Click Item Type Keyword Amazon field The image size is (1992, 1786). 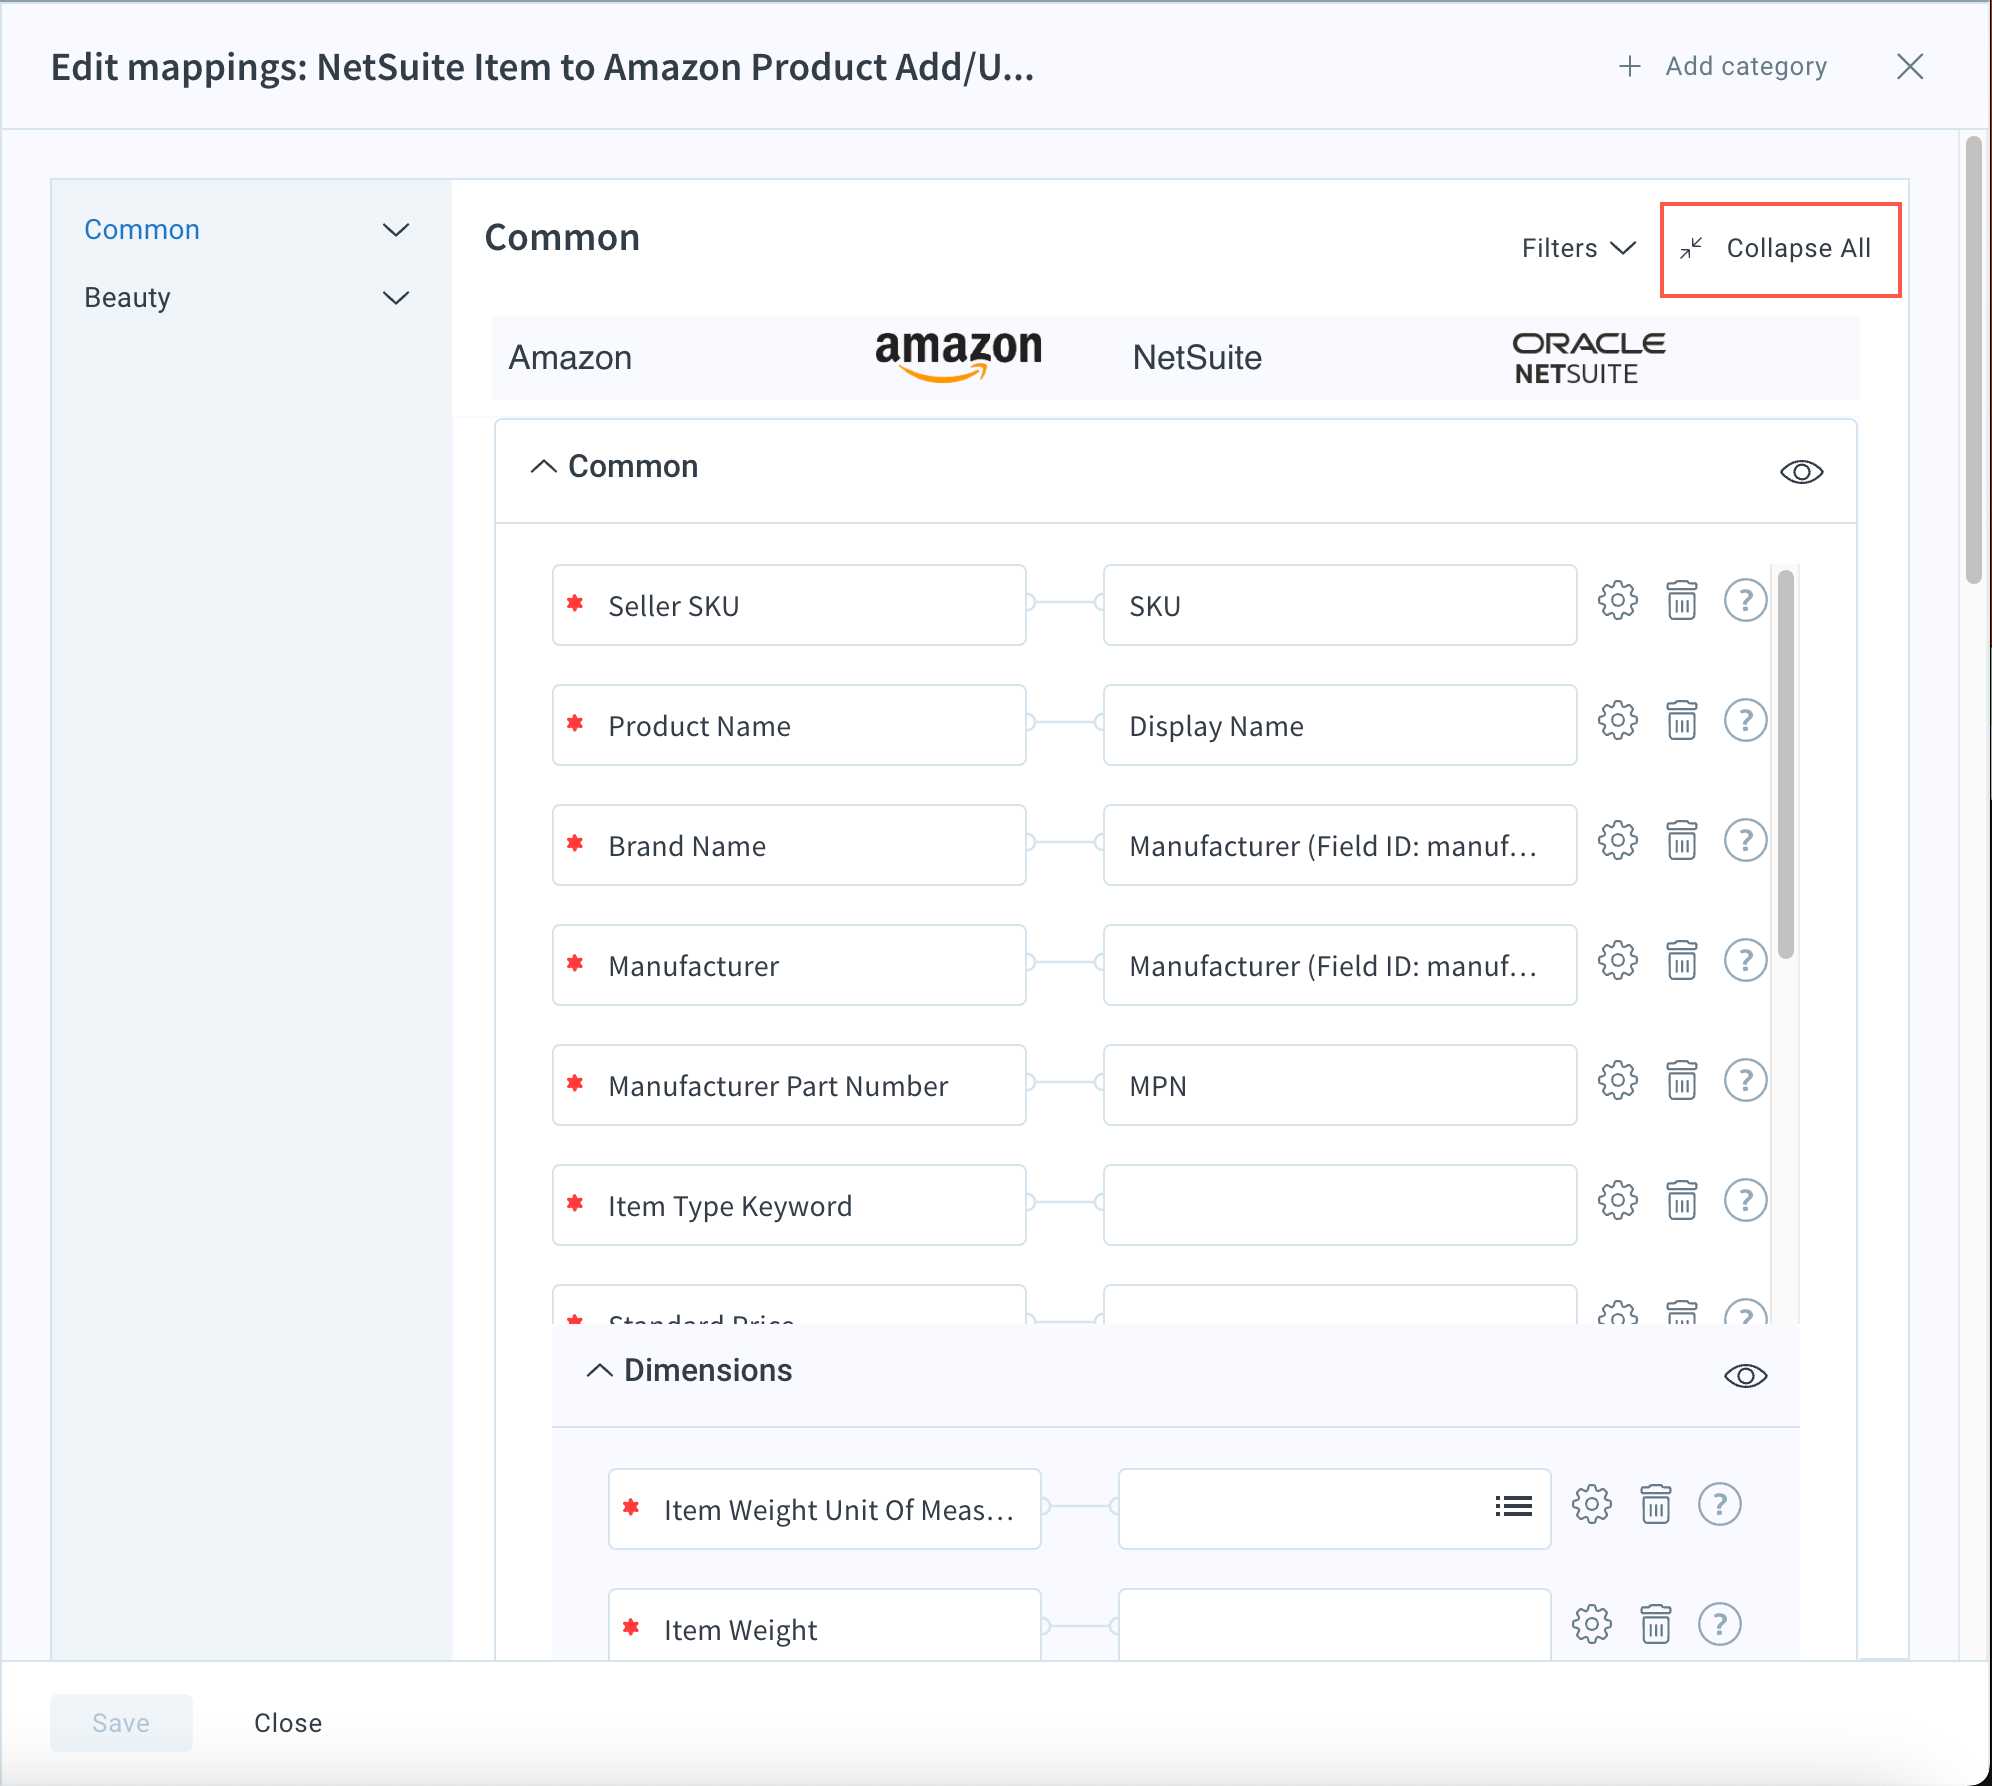[x=789, y=1205]
